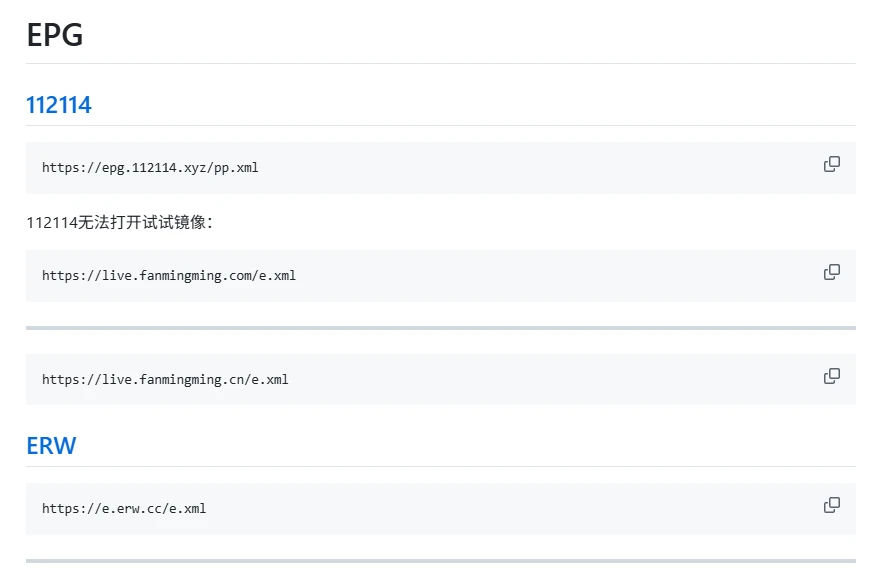Click the thin line under the ERW heading
This screenshot has height=583, width=870.
[440, 466]
